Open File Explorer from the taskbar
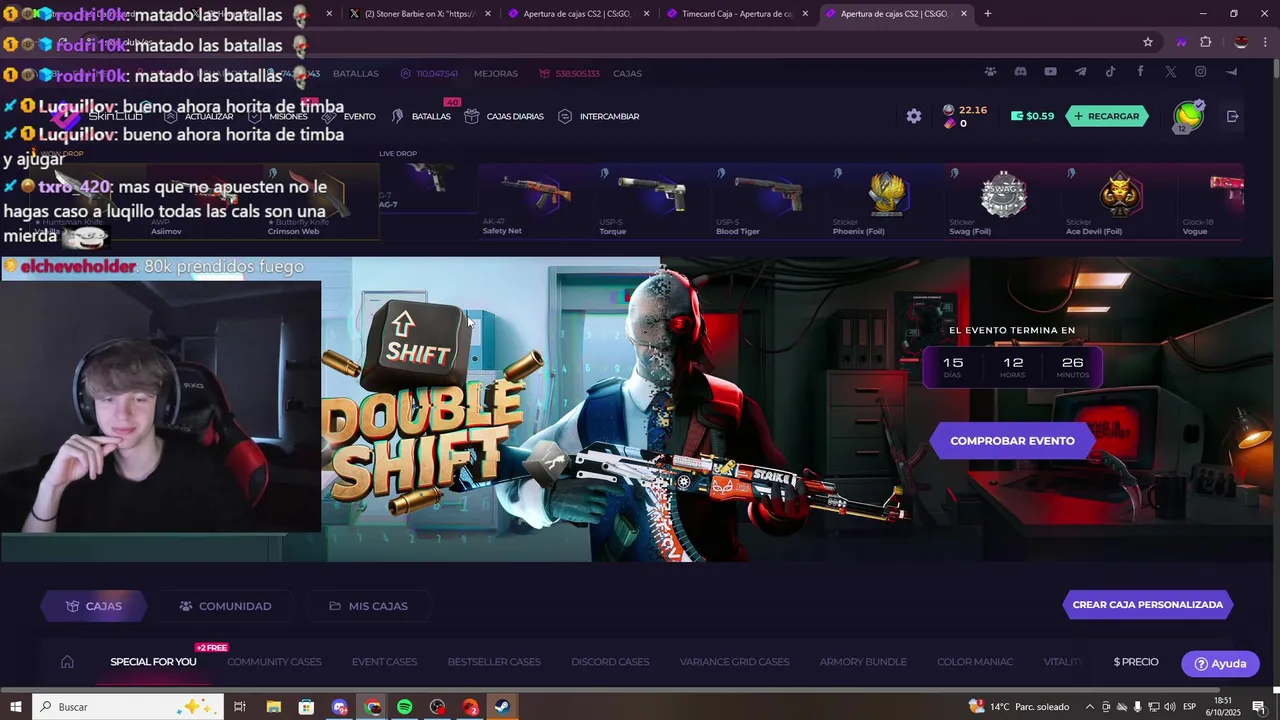Viewport: 1280px width, 720px height. (273, 707)
